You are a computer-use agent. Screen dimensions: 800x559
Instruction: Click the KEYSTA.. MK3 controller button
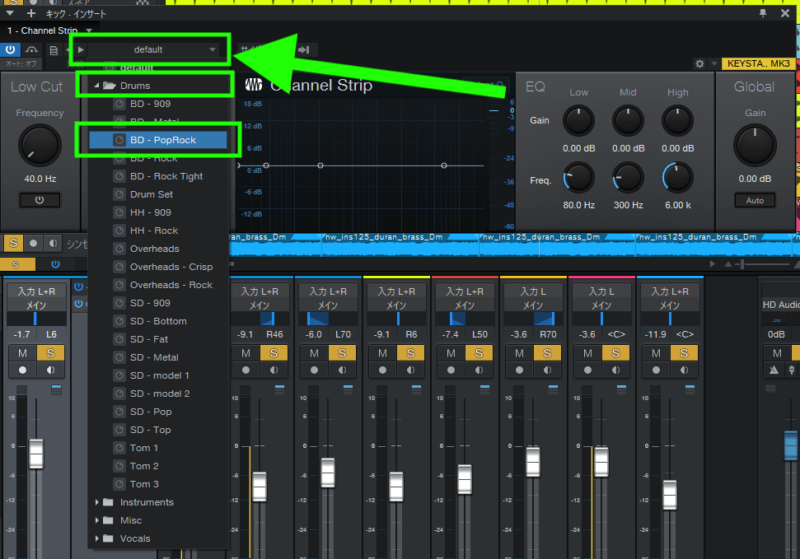pos(757,64)
